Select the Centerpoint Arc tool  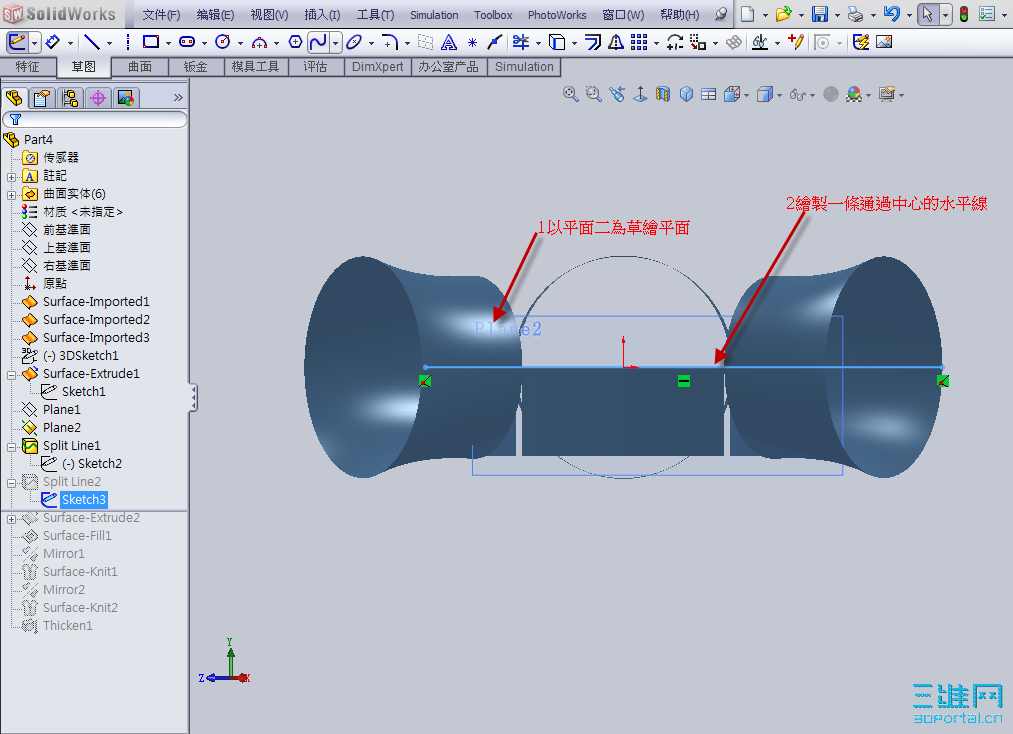pos(259,43)
